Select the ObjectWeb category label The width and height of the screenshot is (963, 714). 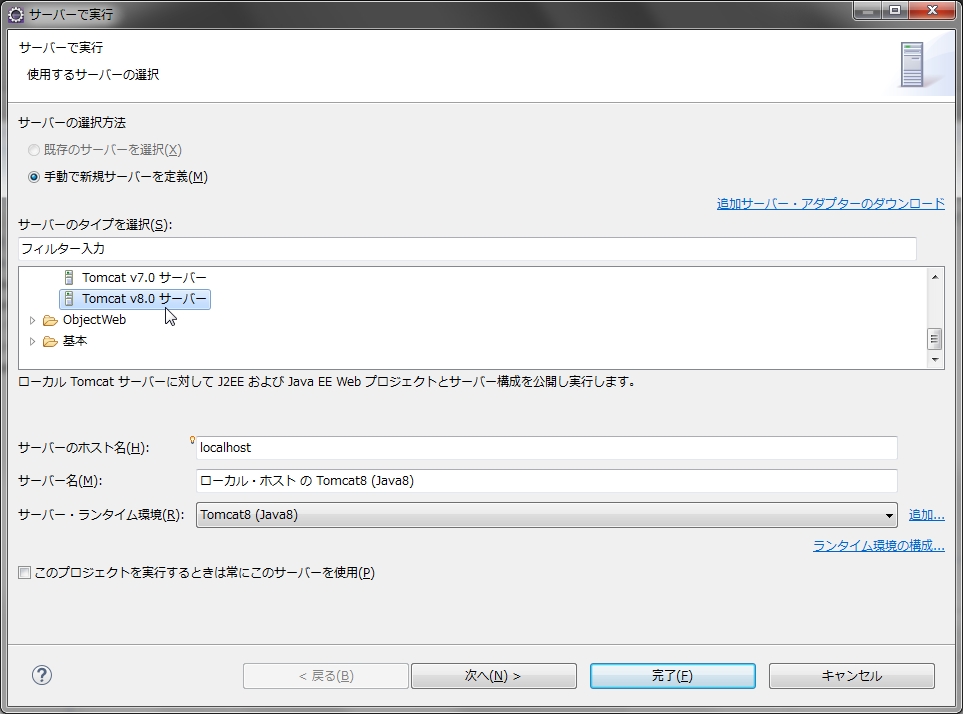pos(94,320)
